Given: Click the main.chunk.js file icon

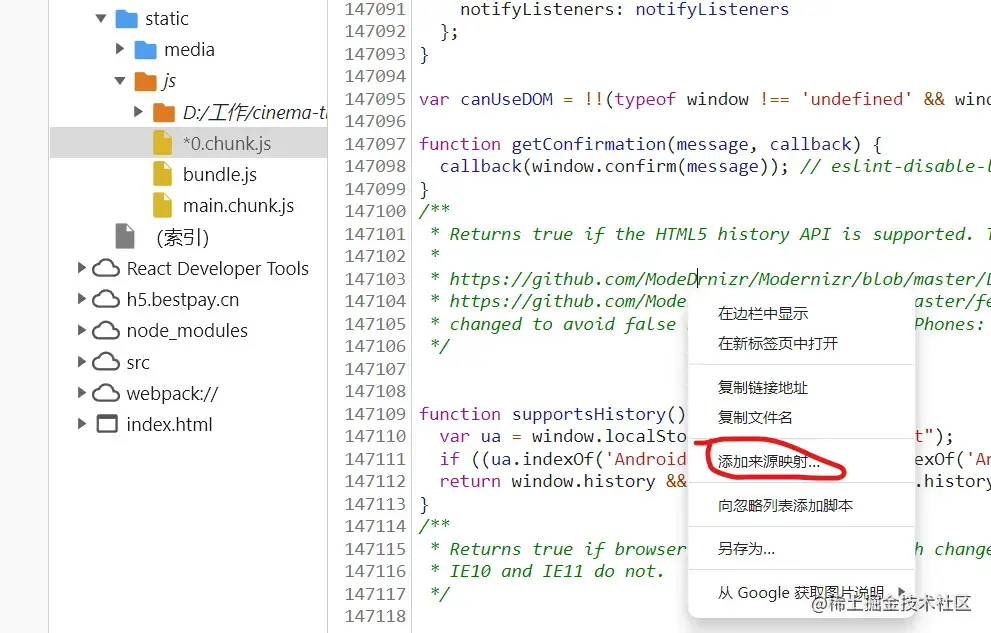Looking at the screenshot, I should click(x=162, y=205).
